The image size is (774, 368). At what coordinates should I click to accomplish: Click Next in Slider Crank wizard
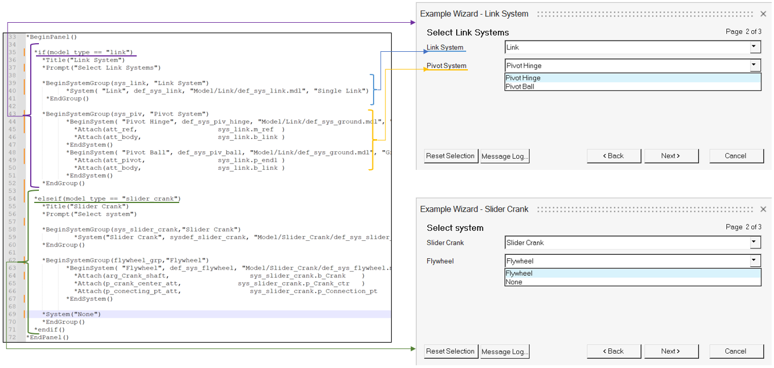[x=671, y=351]
